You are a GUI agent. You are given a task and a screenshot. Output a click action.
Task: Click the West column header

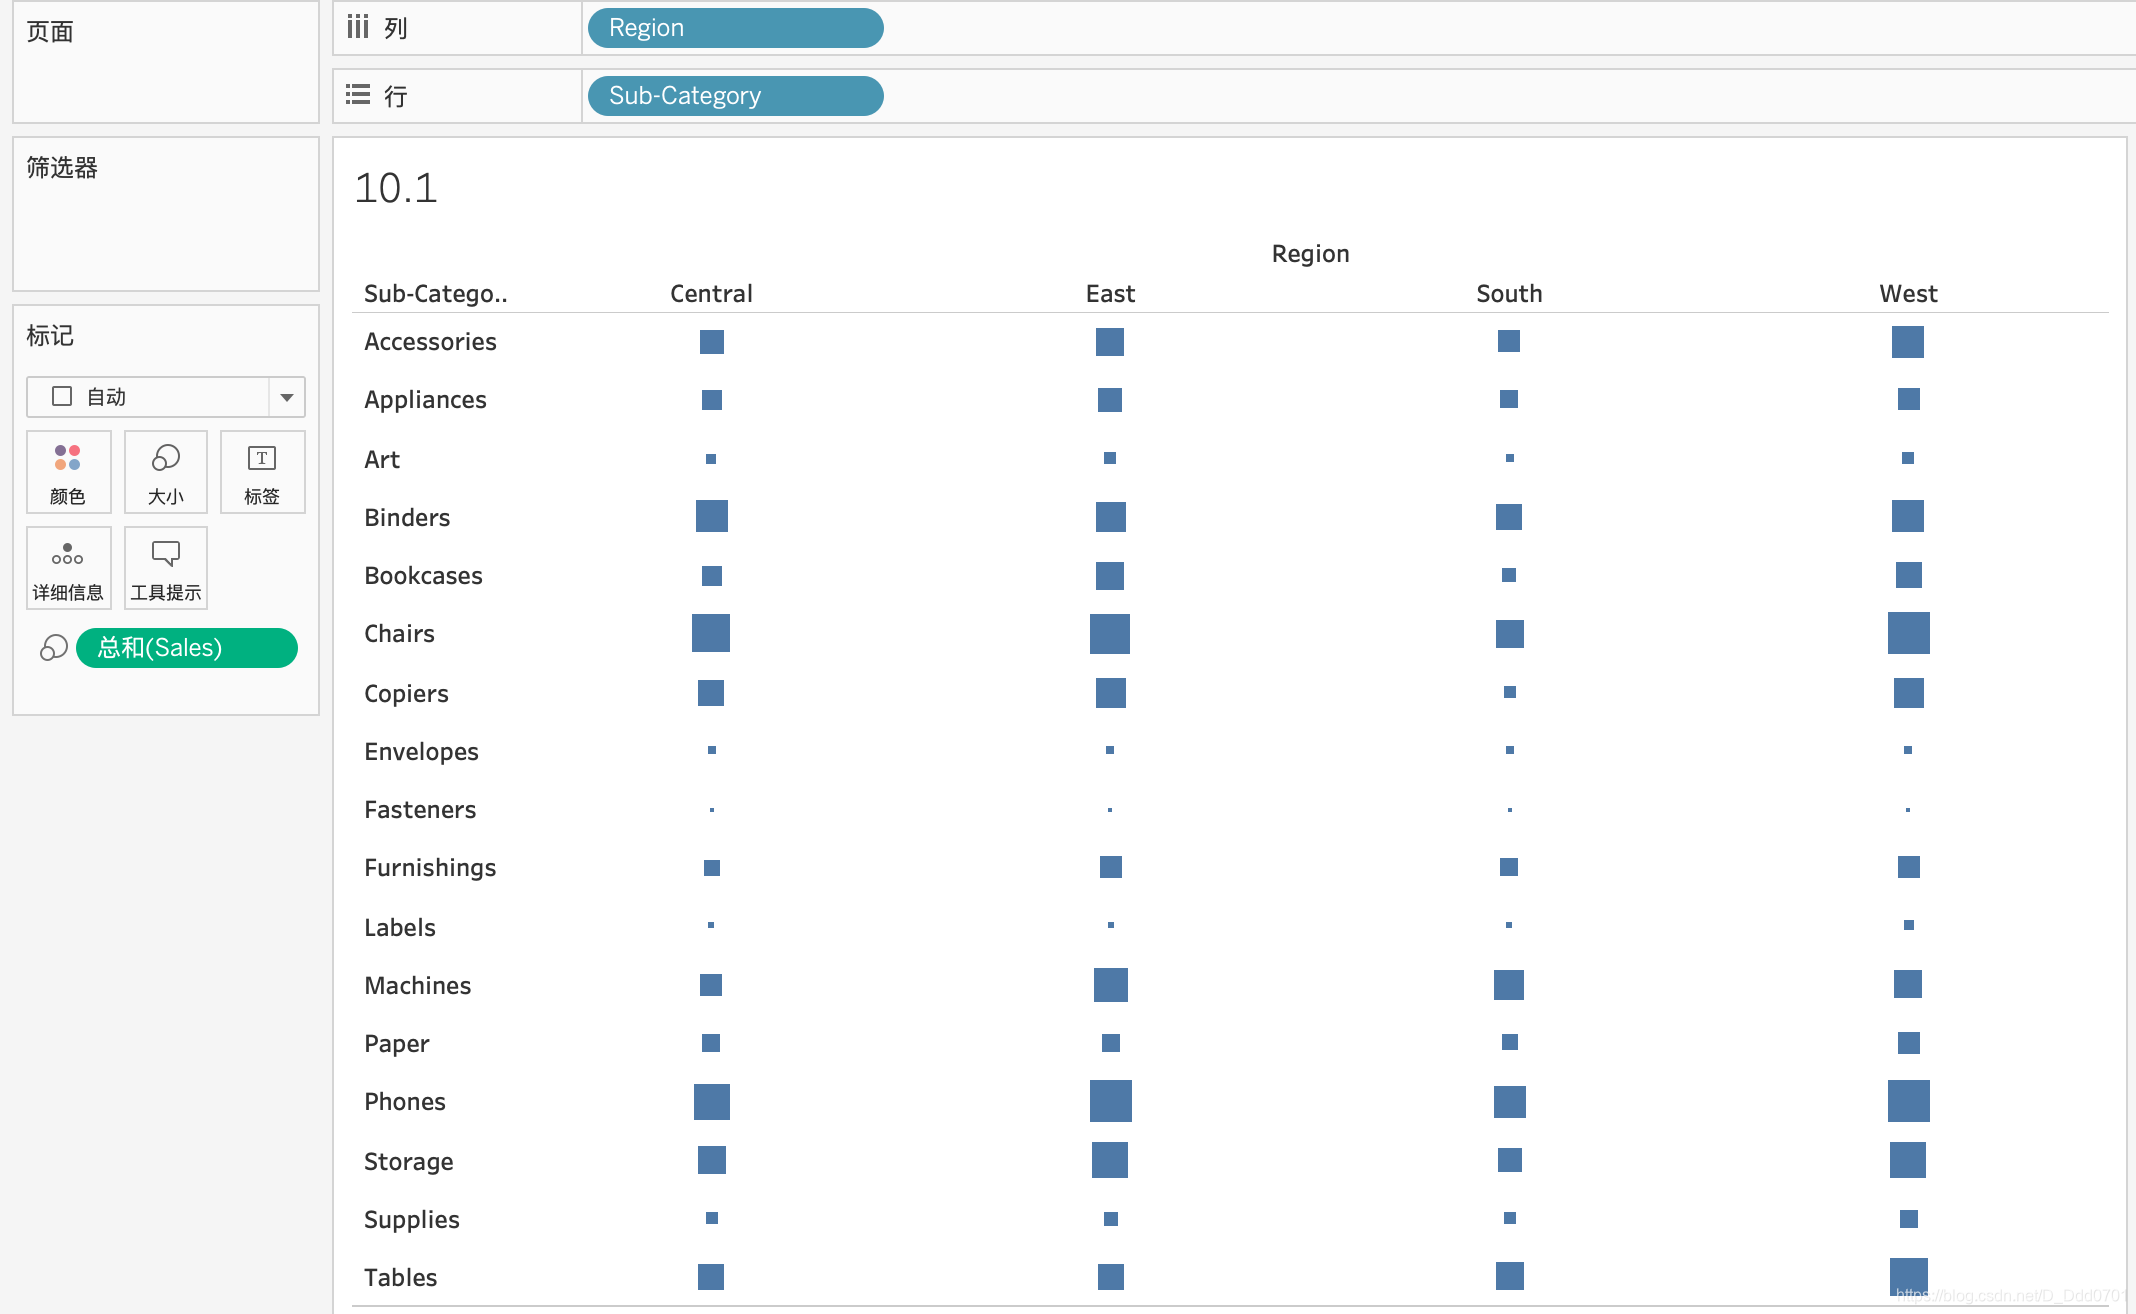[1908, 293]
